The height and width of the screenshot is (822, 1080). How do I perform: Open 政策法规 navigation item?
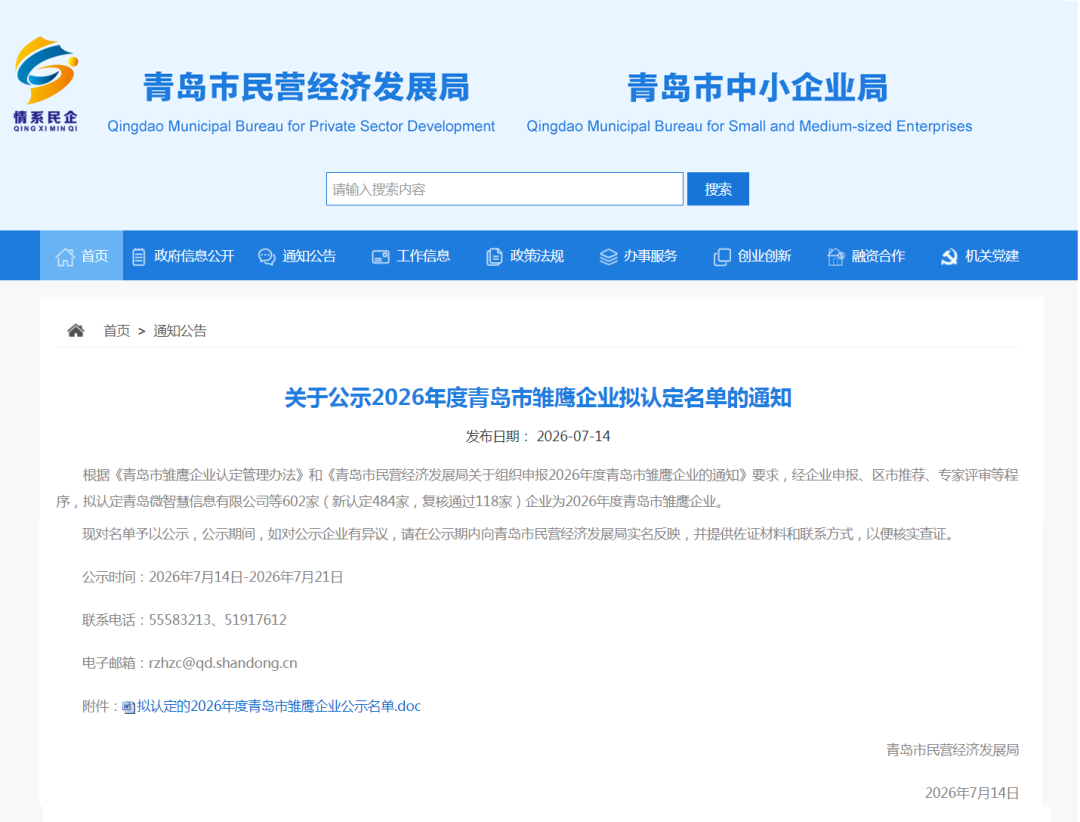click(x=525, y=256)
